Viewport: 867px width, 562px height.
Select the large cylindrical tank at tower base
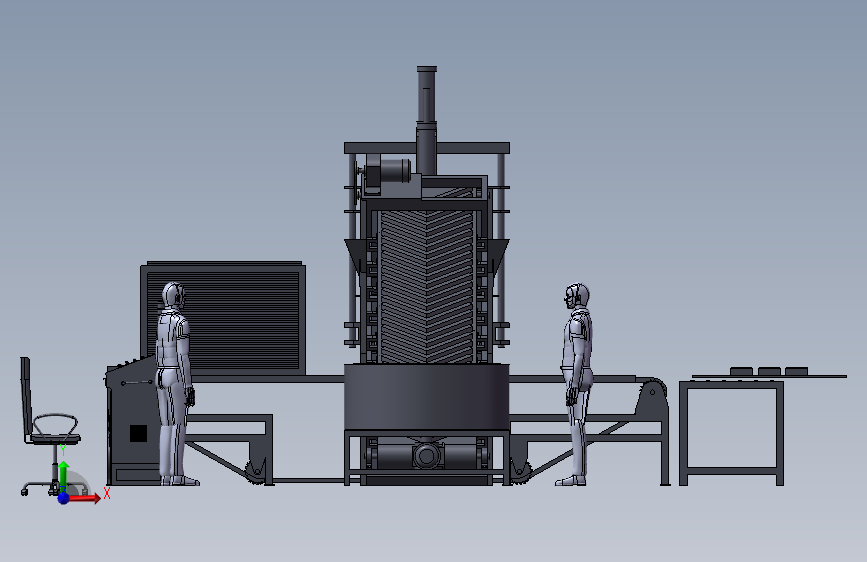click(426, 397)
